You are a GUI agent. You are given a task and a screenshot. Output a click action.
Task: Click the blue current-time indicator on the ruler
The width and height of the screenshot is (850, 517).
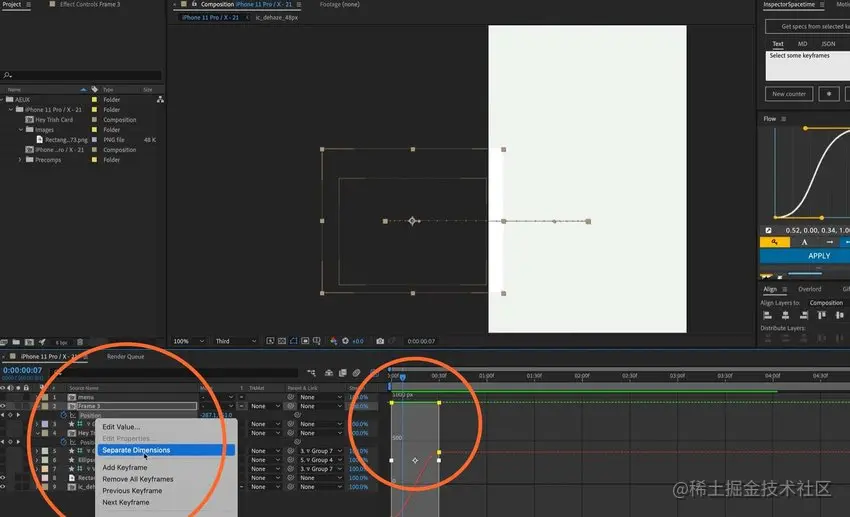[x=403, y=377]
